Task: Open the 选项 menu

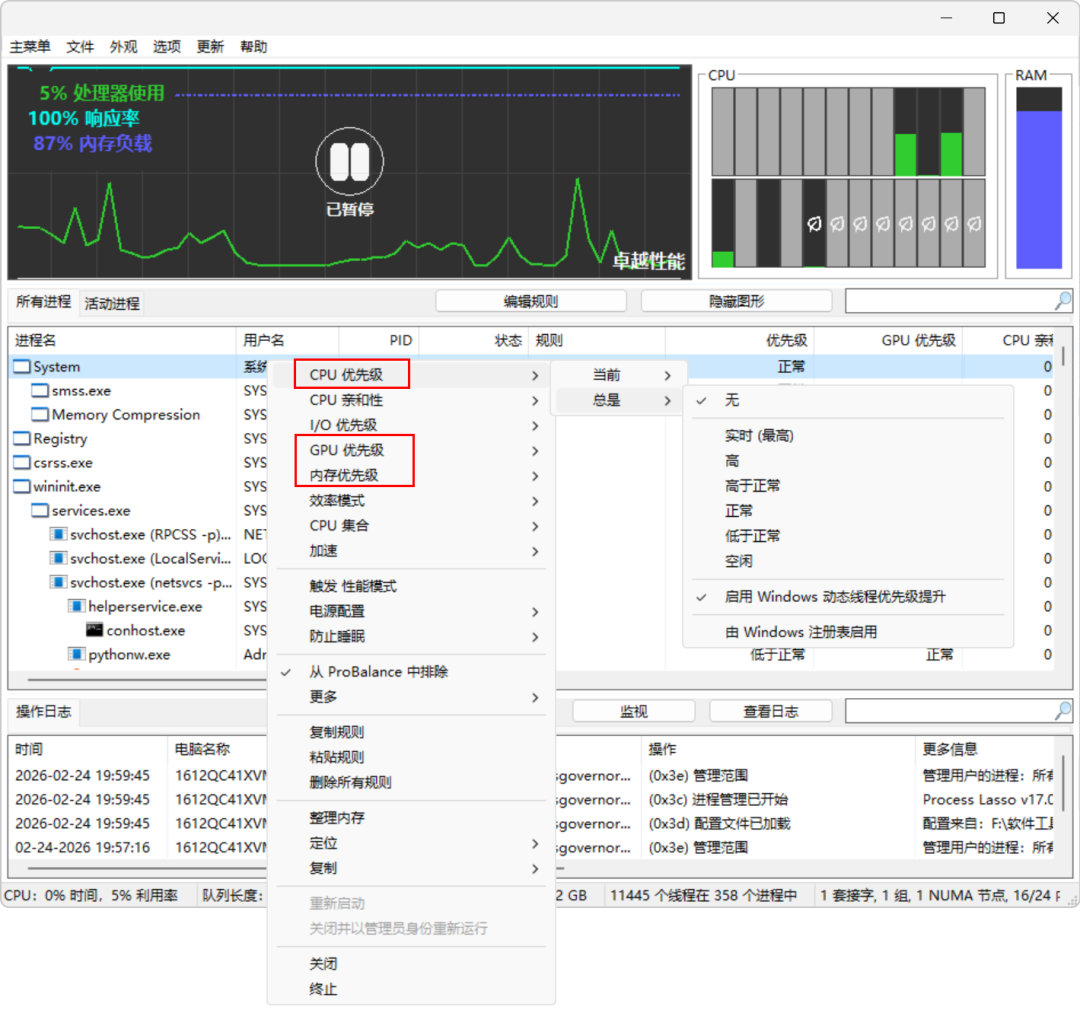Action: pyautogui.click(x=167, y=46)
